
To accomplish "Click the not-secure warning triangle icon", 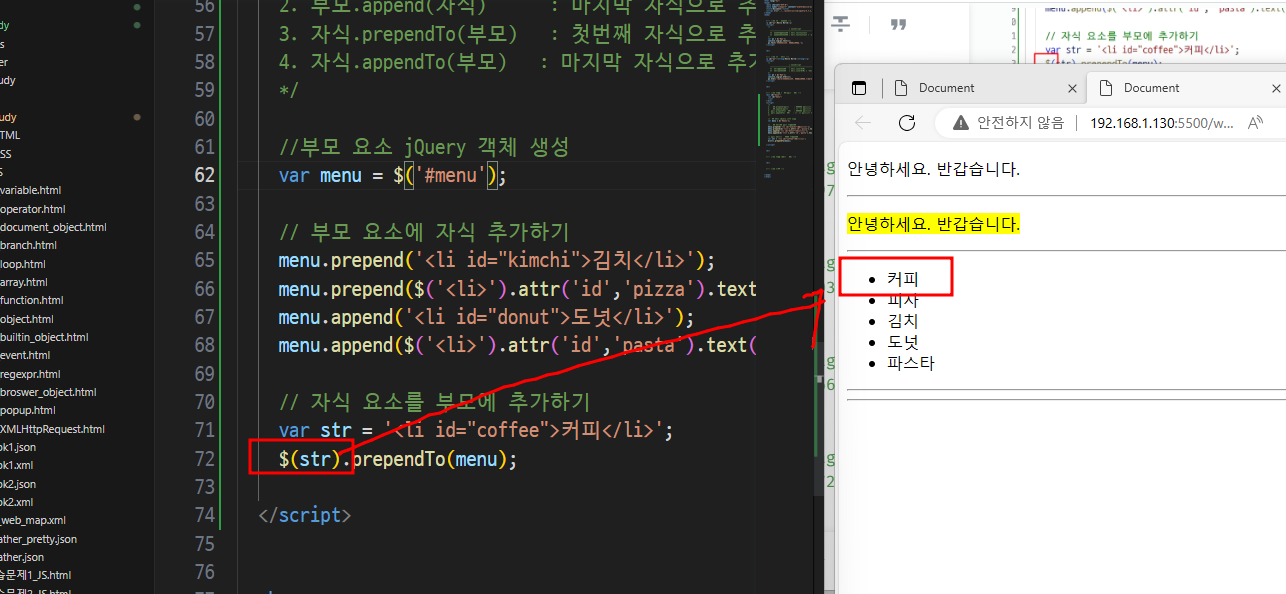I will point(961,123).
